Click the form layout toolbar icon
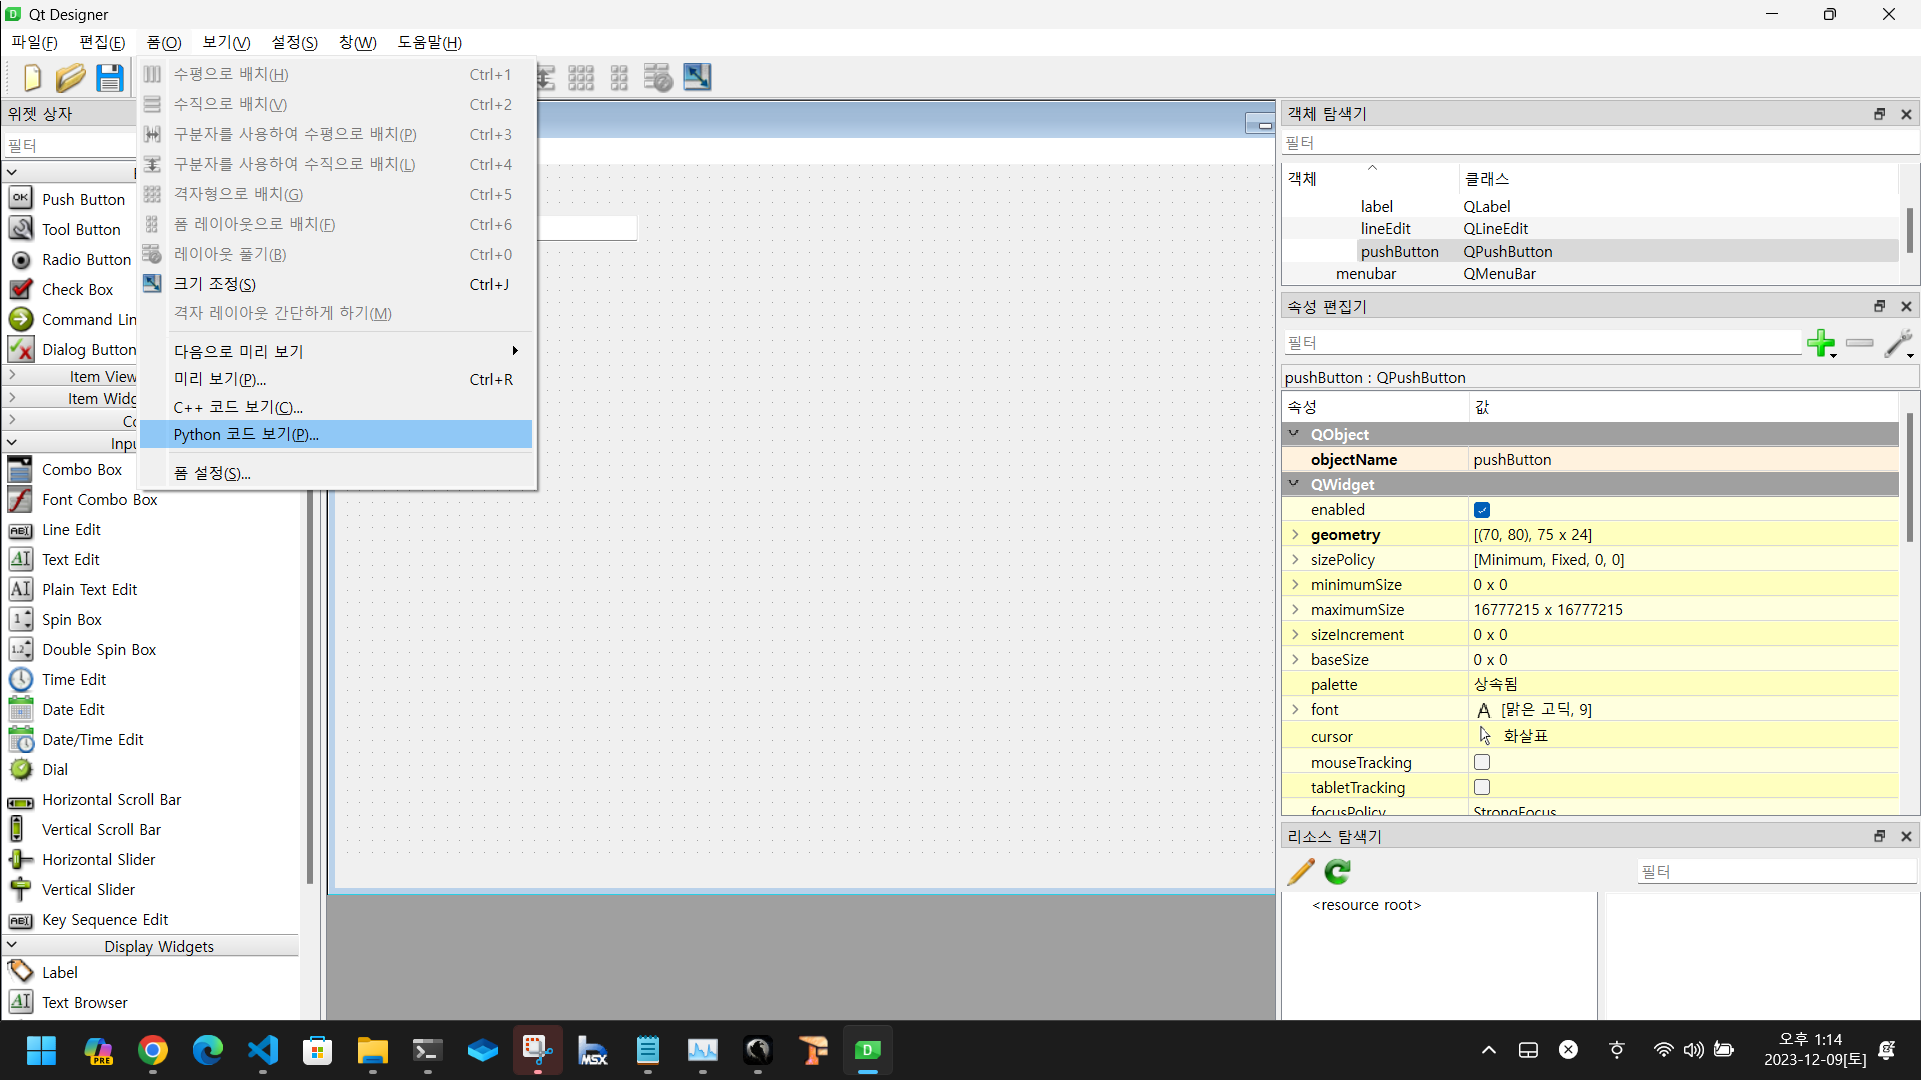Viewport: 1921px width, 1080px height. tap(620, 77)
